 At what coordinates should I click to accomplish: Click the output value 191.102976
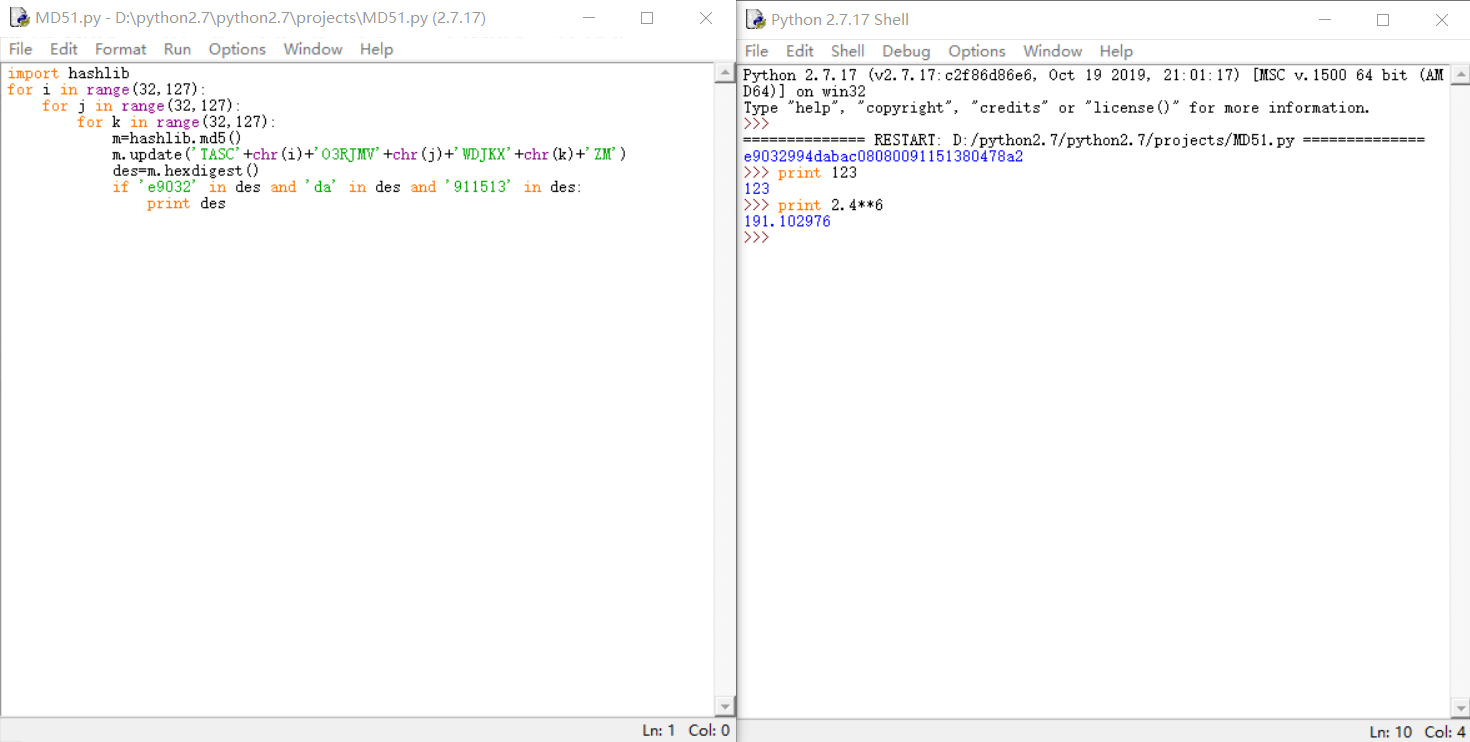[x=787, y=221]
